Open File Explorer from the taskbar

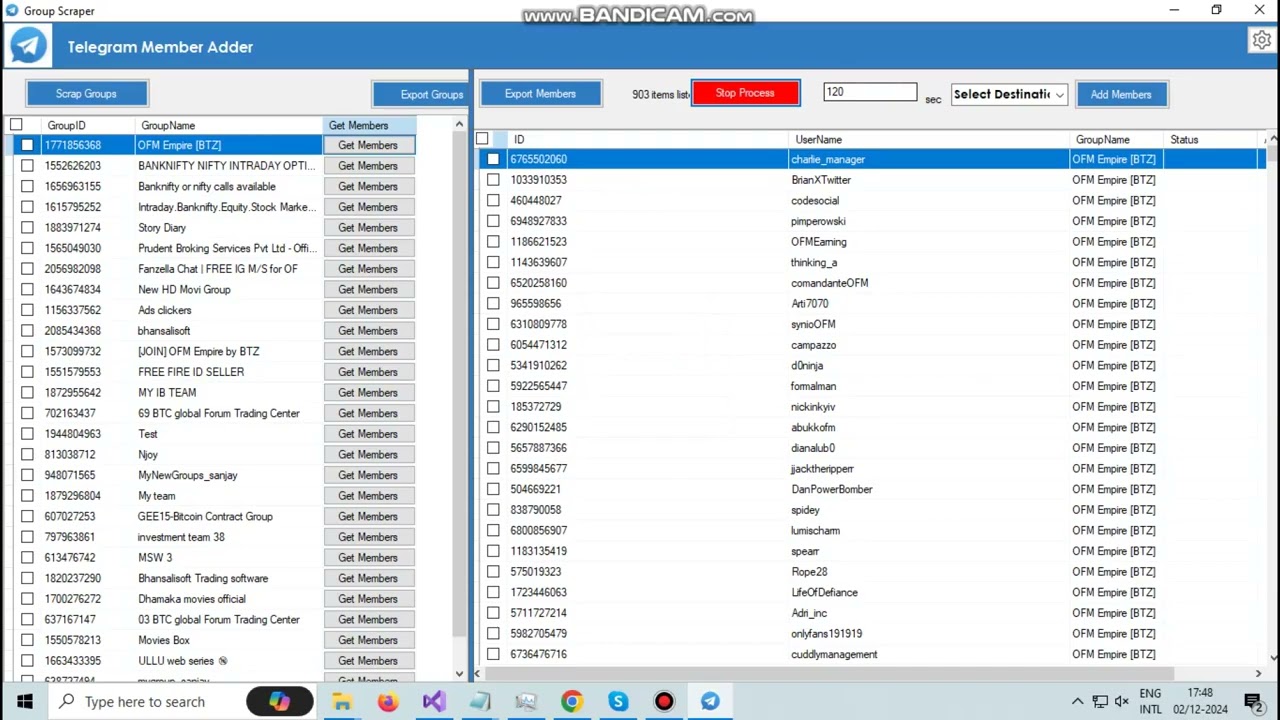coord(342,701)
